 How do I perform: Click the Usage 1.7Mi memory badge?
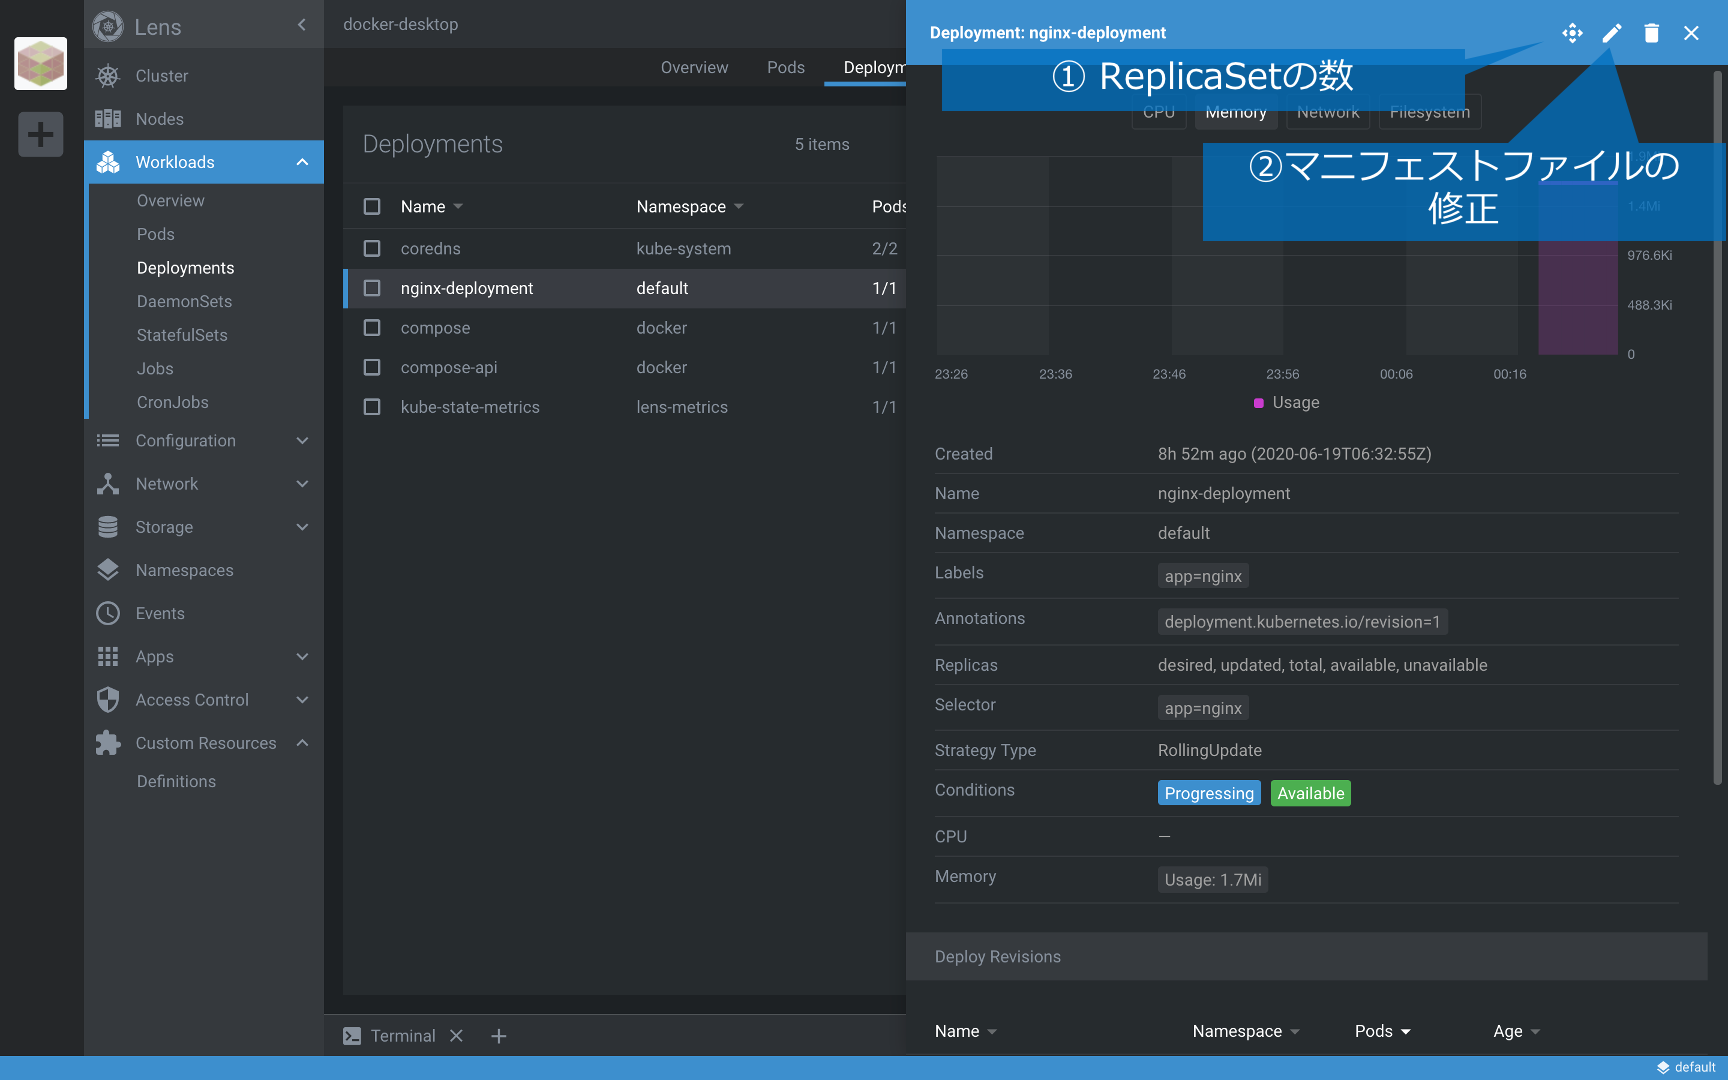click(x=1213, y=880)
